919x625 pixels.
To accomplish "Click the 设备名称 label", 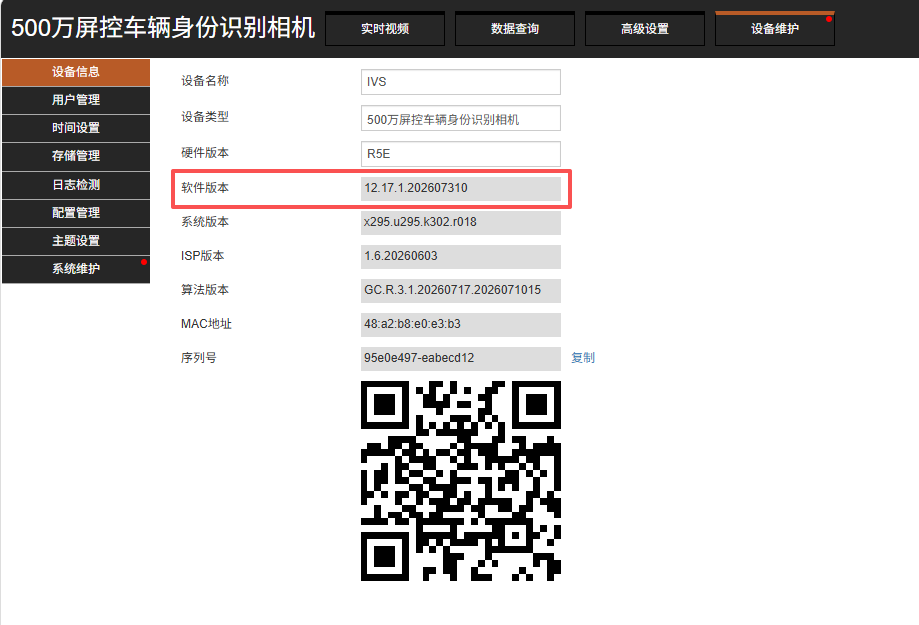I will click(x=205, y=81).
